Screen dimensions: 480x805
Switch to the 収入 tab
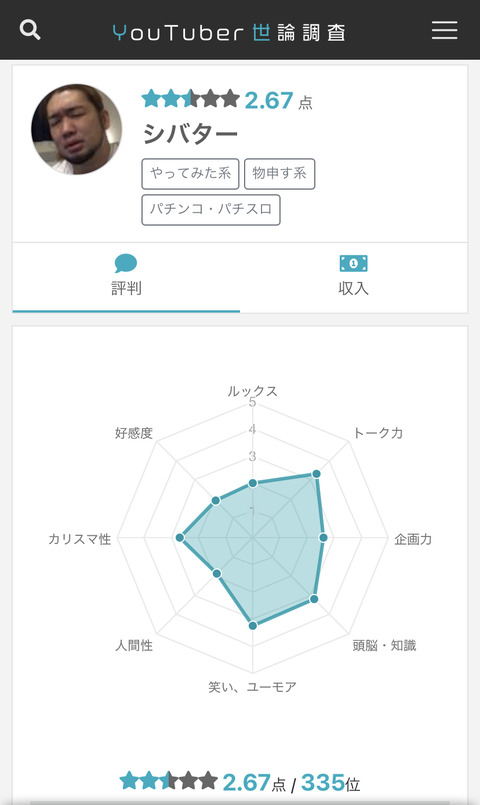pos(353,278)
